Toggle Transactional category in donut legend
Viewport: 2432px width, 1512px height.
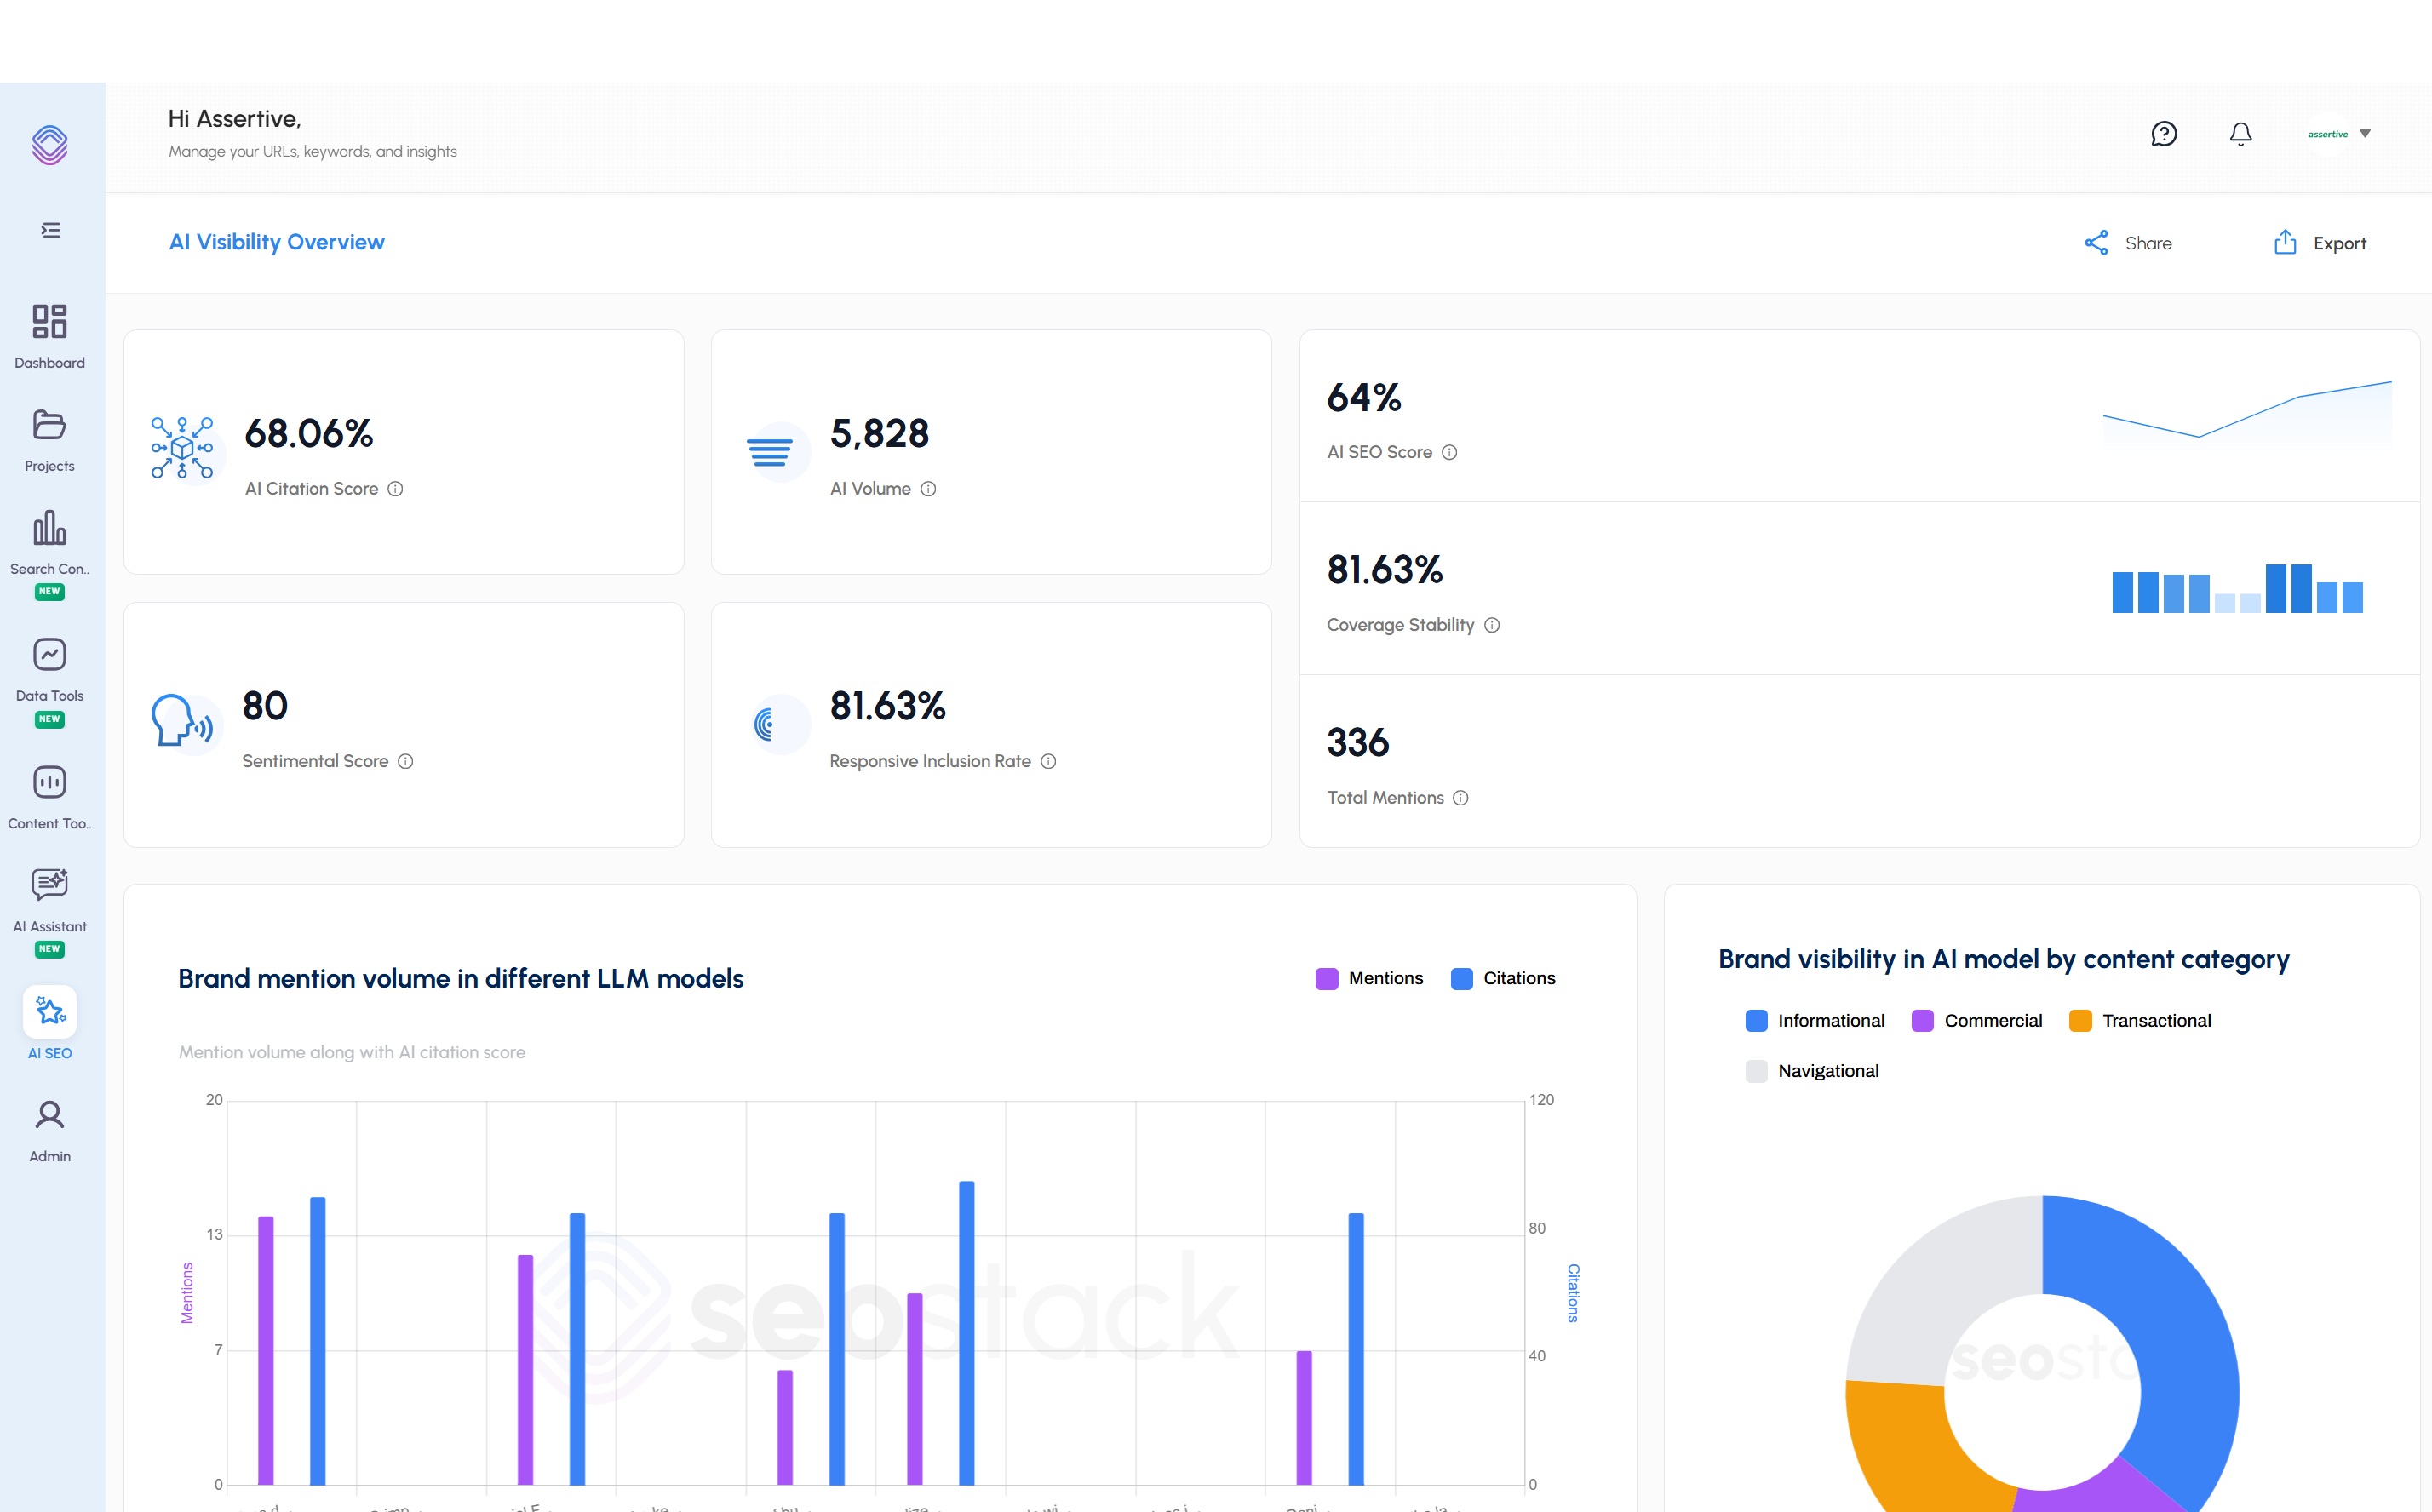click(2140, 1021)
